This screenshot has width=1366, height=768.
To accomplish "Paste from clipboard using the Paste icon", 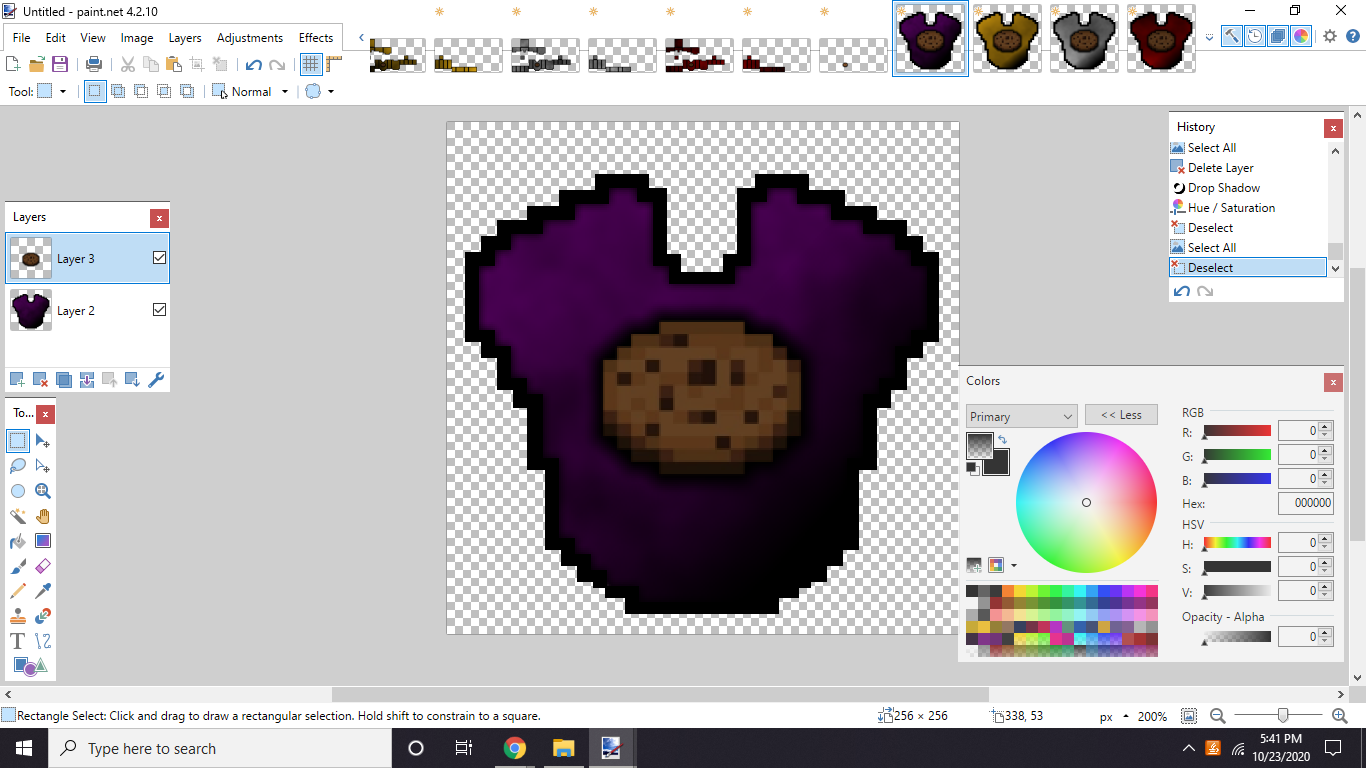I will pyautogui.click(x=173, y=64).
